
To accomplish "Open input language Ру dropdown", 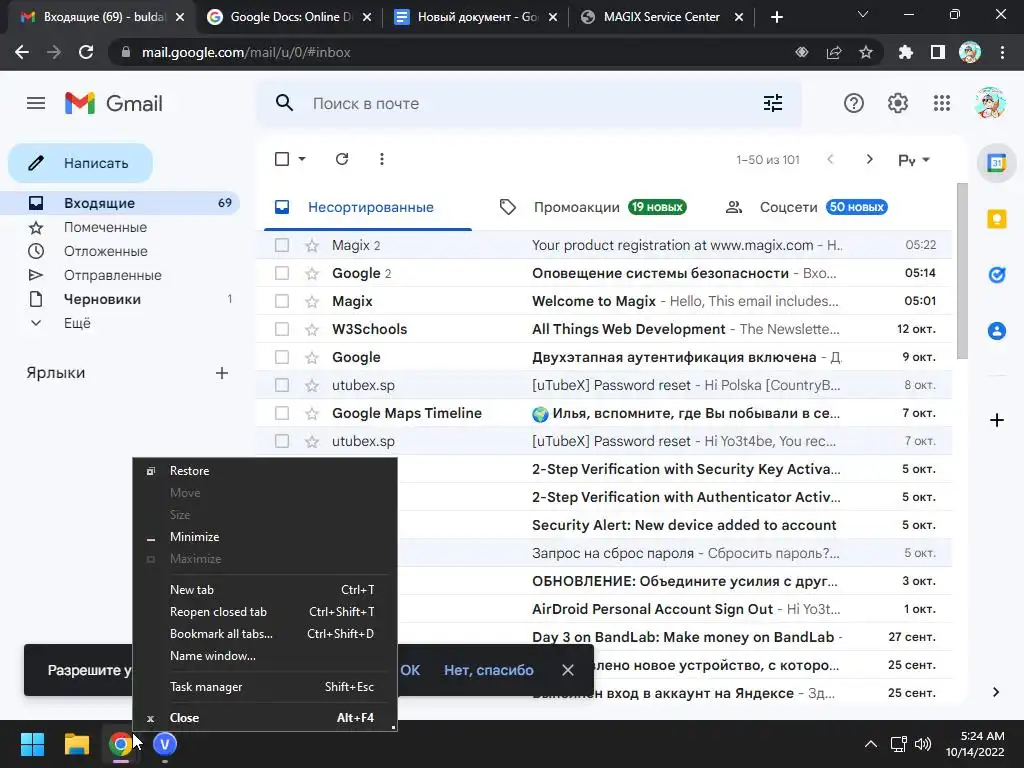I will coord(914,160).
